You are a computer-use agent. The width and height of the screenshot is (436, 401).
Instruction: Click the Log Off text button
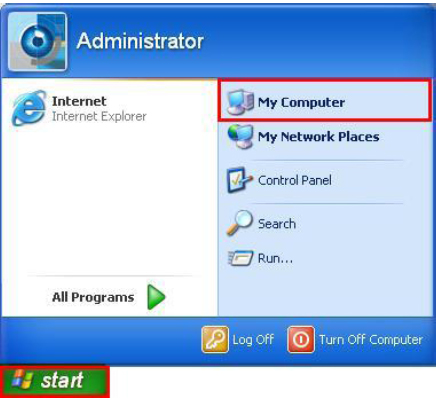point(253,340)
